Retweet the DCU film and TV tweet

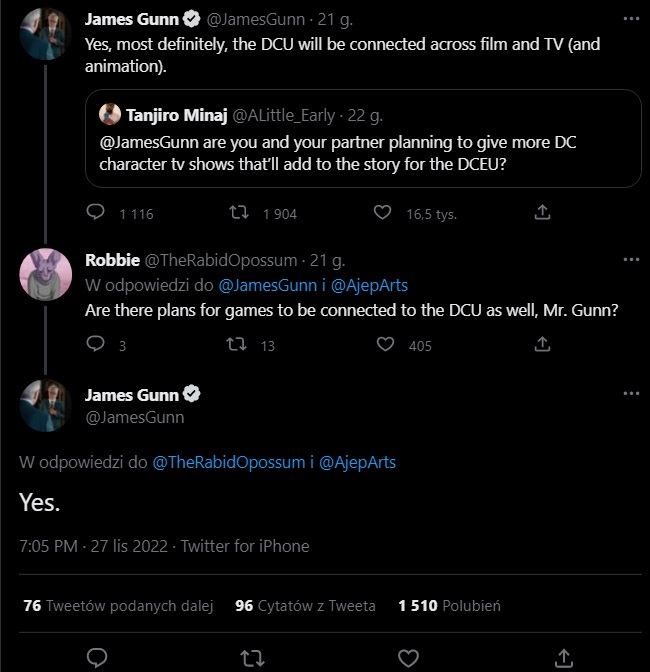(240, 213)
